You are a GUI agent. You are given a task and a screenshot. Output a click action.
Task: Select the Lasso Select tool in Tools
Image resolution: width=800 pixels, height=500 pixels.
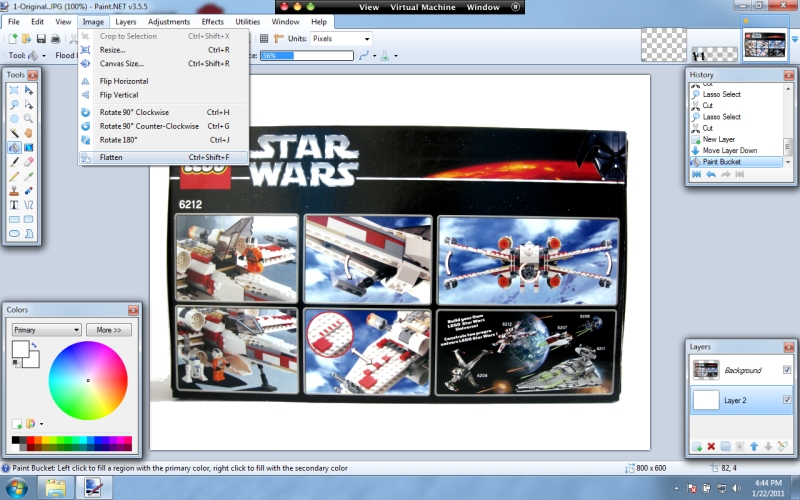click(x=14, y=105)
